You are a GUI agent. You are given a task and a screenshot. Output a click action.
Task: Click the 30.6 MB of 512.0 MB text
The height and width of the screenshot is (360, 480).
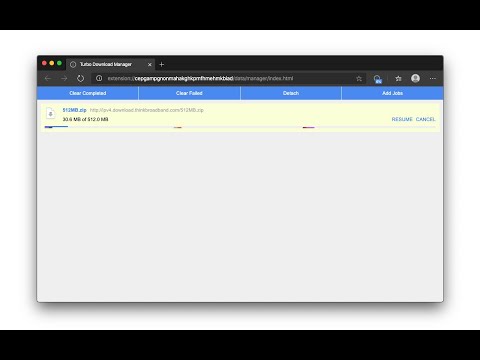(85, 119)
